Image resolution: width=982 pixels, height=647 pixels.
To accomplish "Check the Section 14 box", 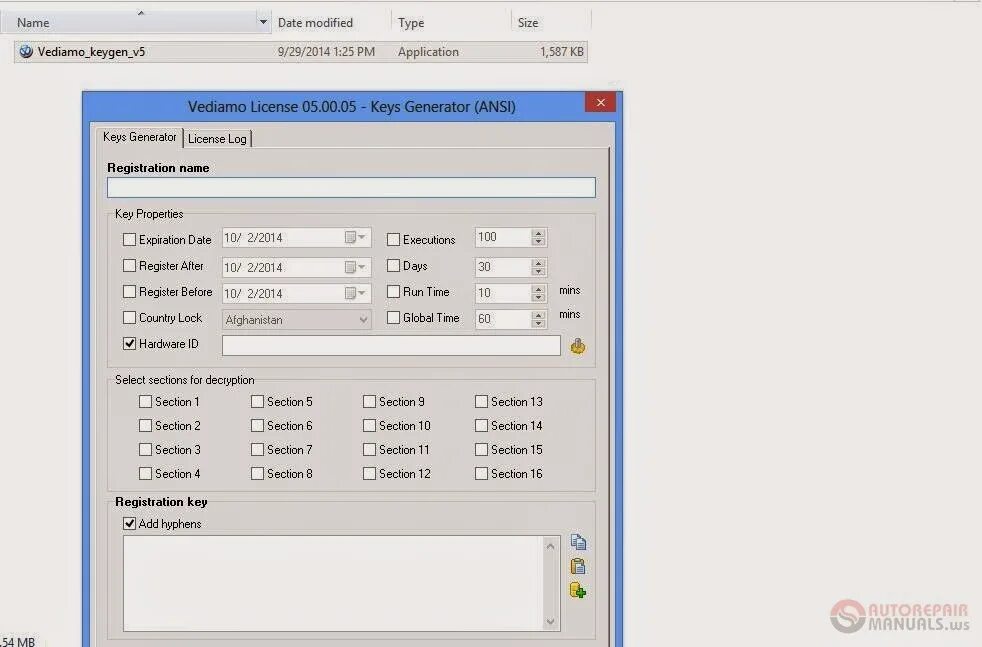I will point(481,425).
